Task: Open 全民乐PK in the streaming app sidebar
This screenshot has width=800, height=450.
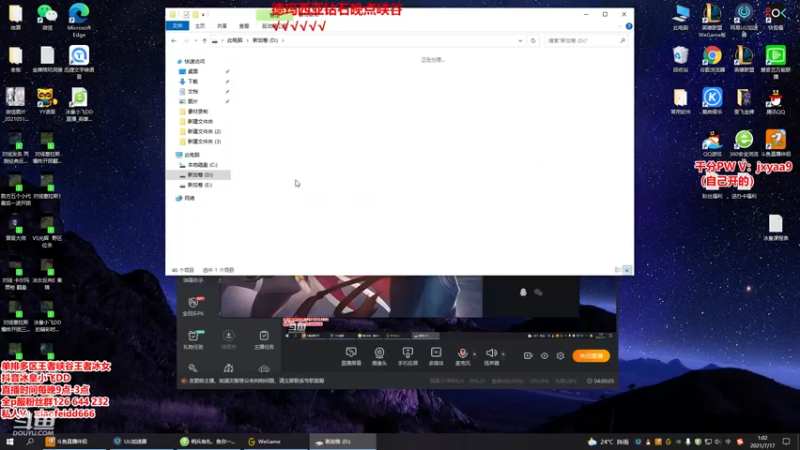Action: coord(193,306)
